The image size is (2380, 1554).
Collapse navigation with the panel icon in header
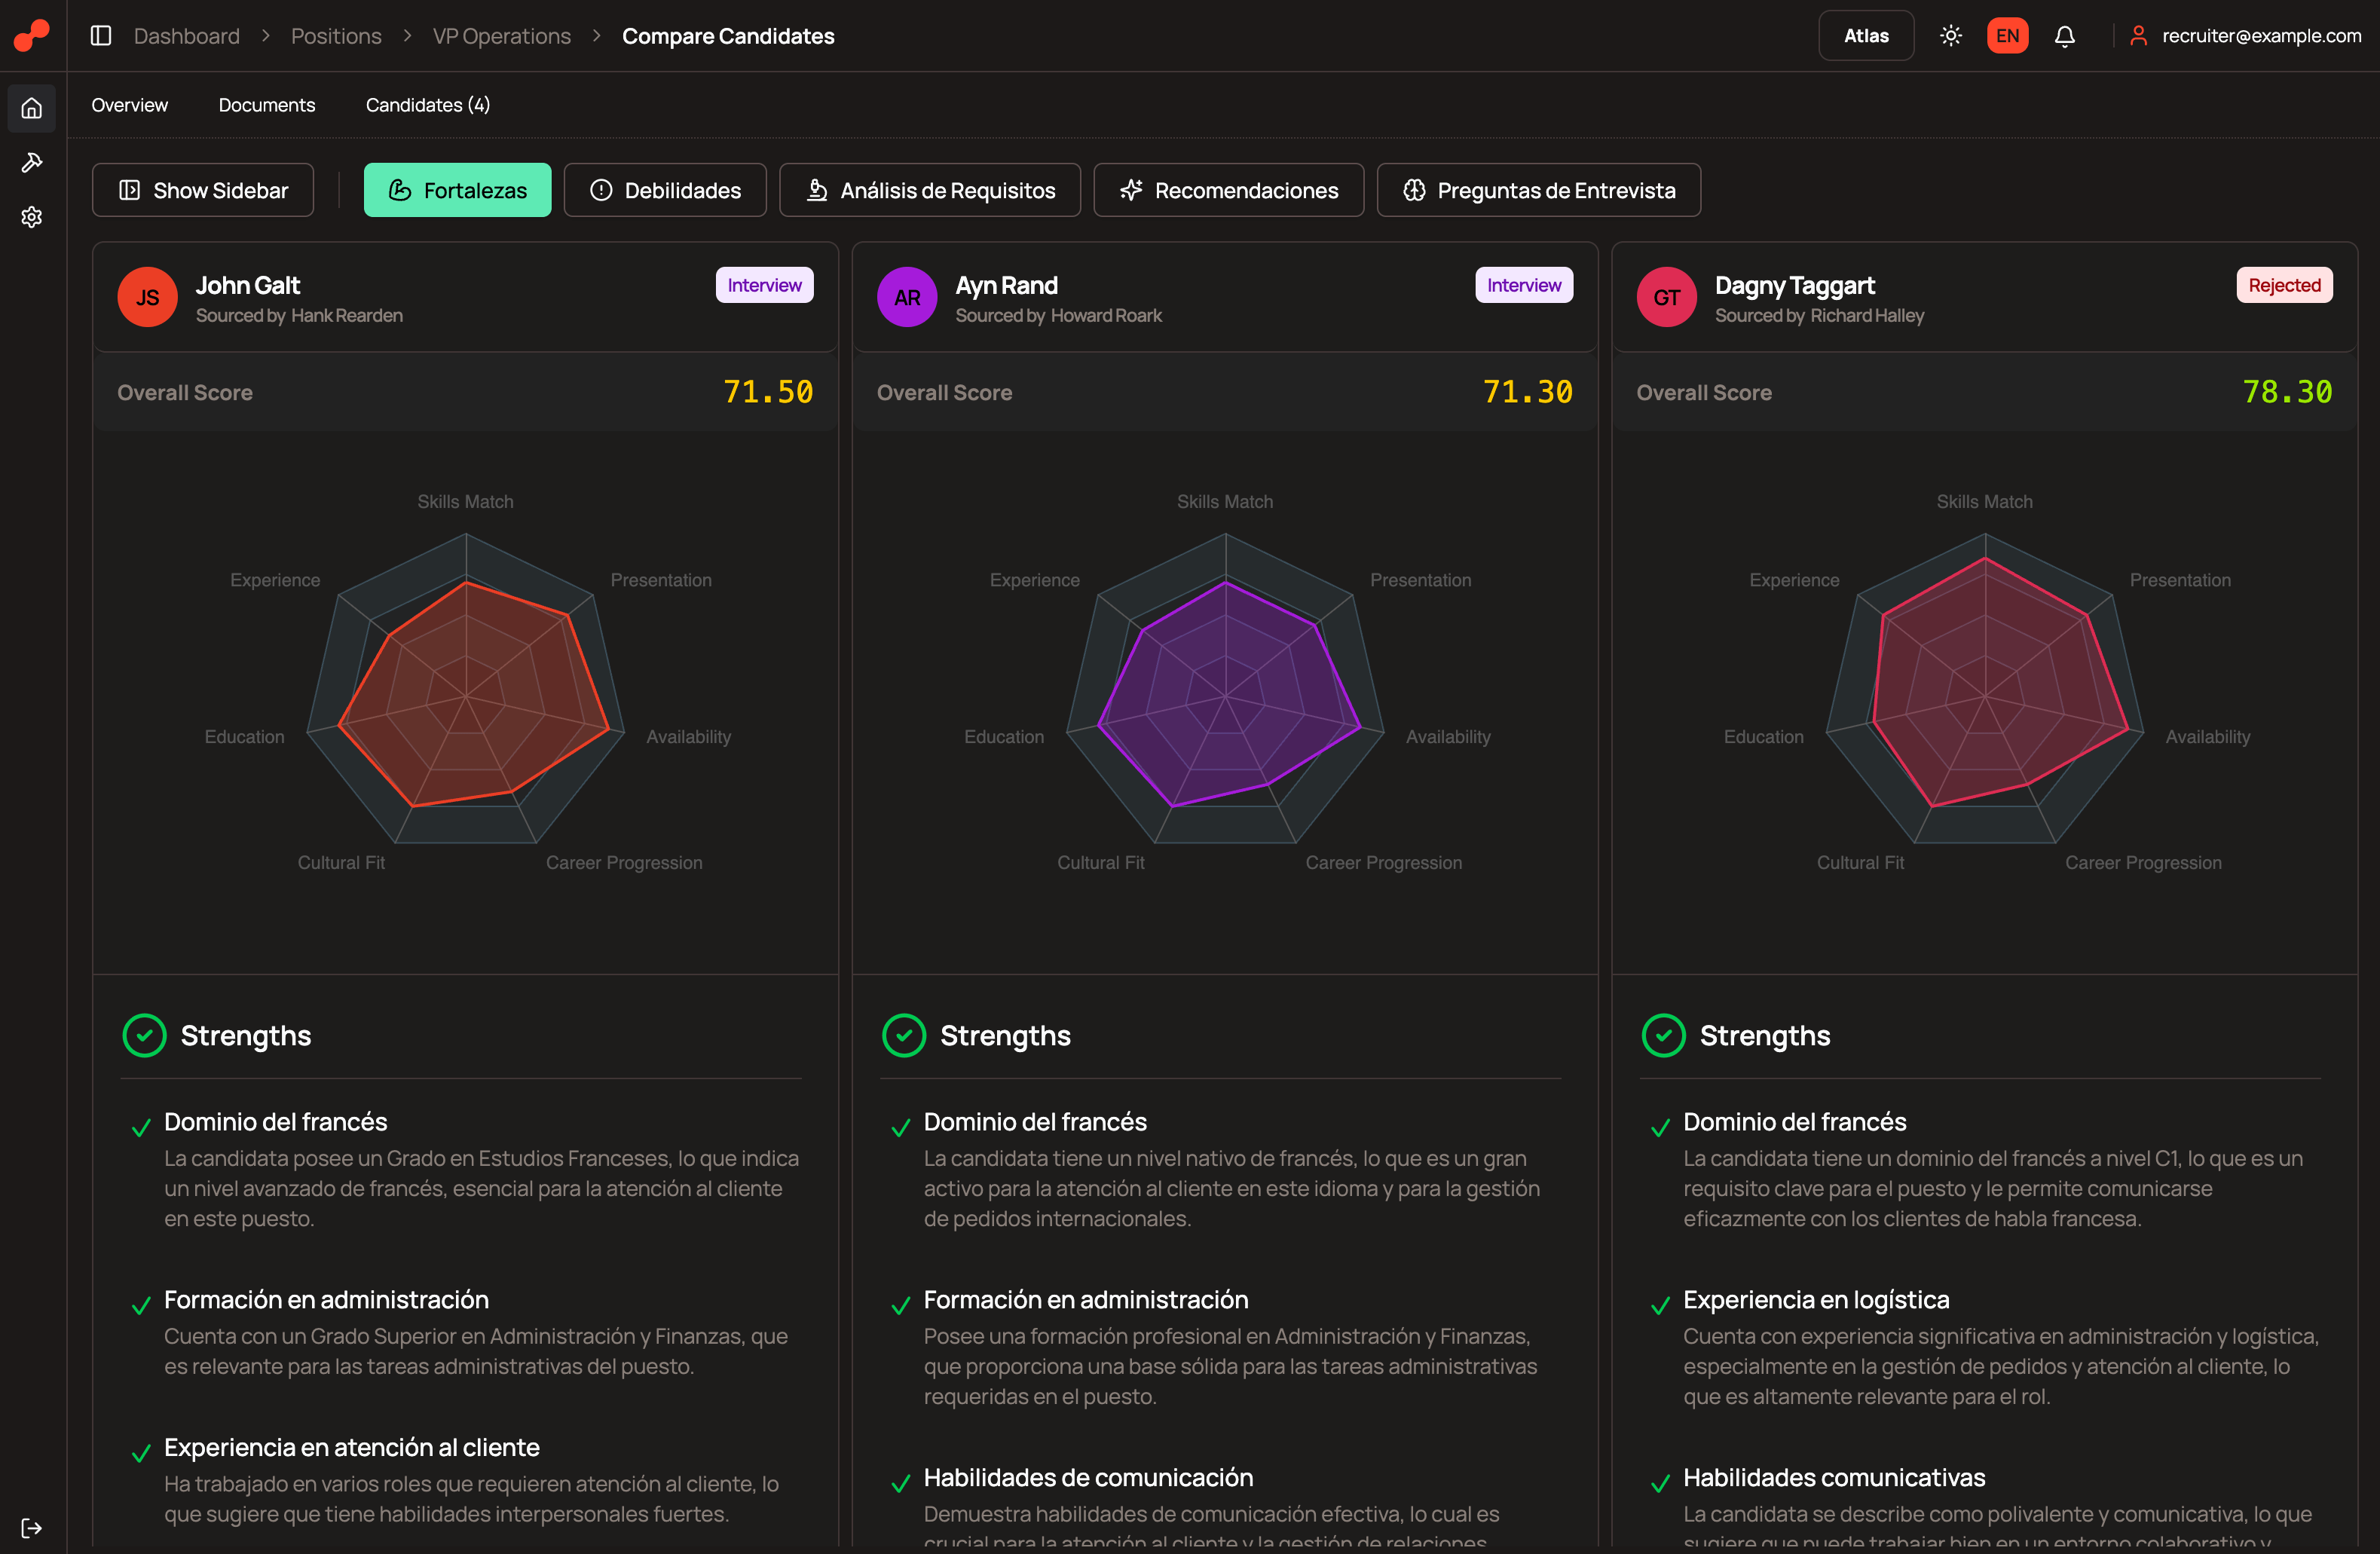pos(100,35)
